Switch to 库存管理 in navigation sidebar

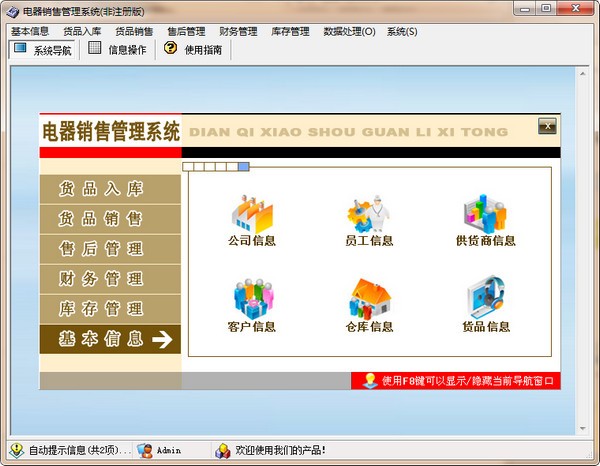click(101, 309)
